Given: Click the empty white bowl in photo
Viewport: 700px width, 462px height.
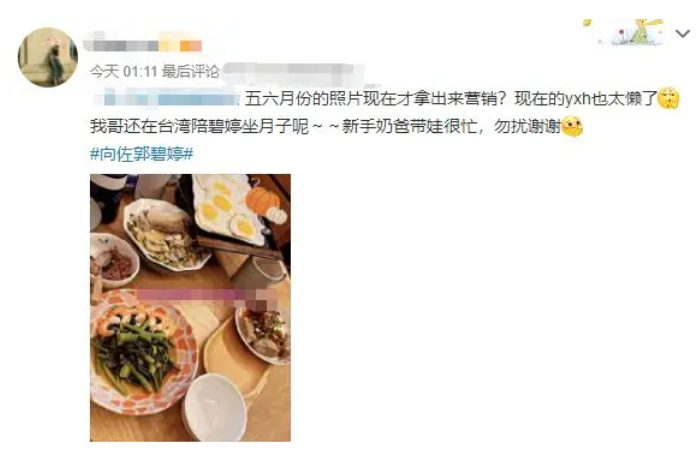Looking at the screenshot, I should [x=215, y=407].
